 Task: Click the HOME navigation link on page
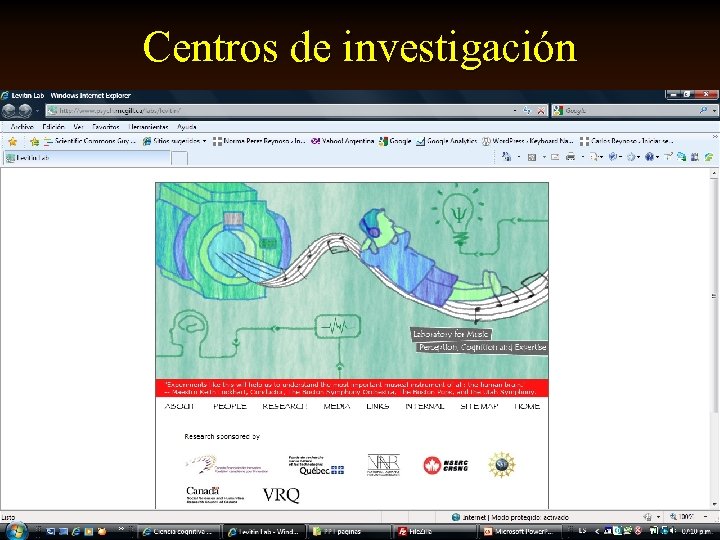527,406
